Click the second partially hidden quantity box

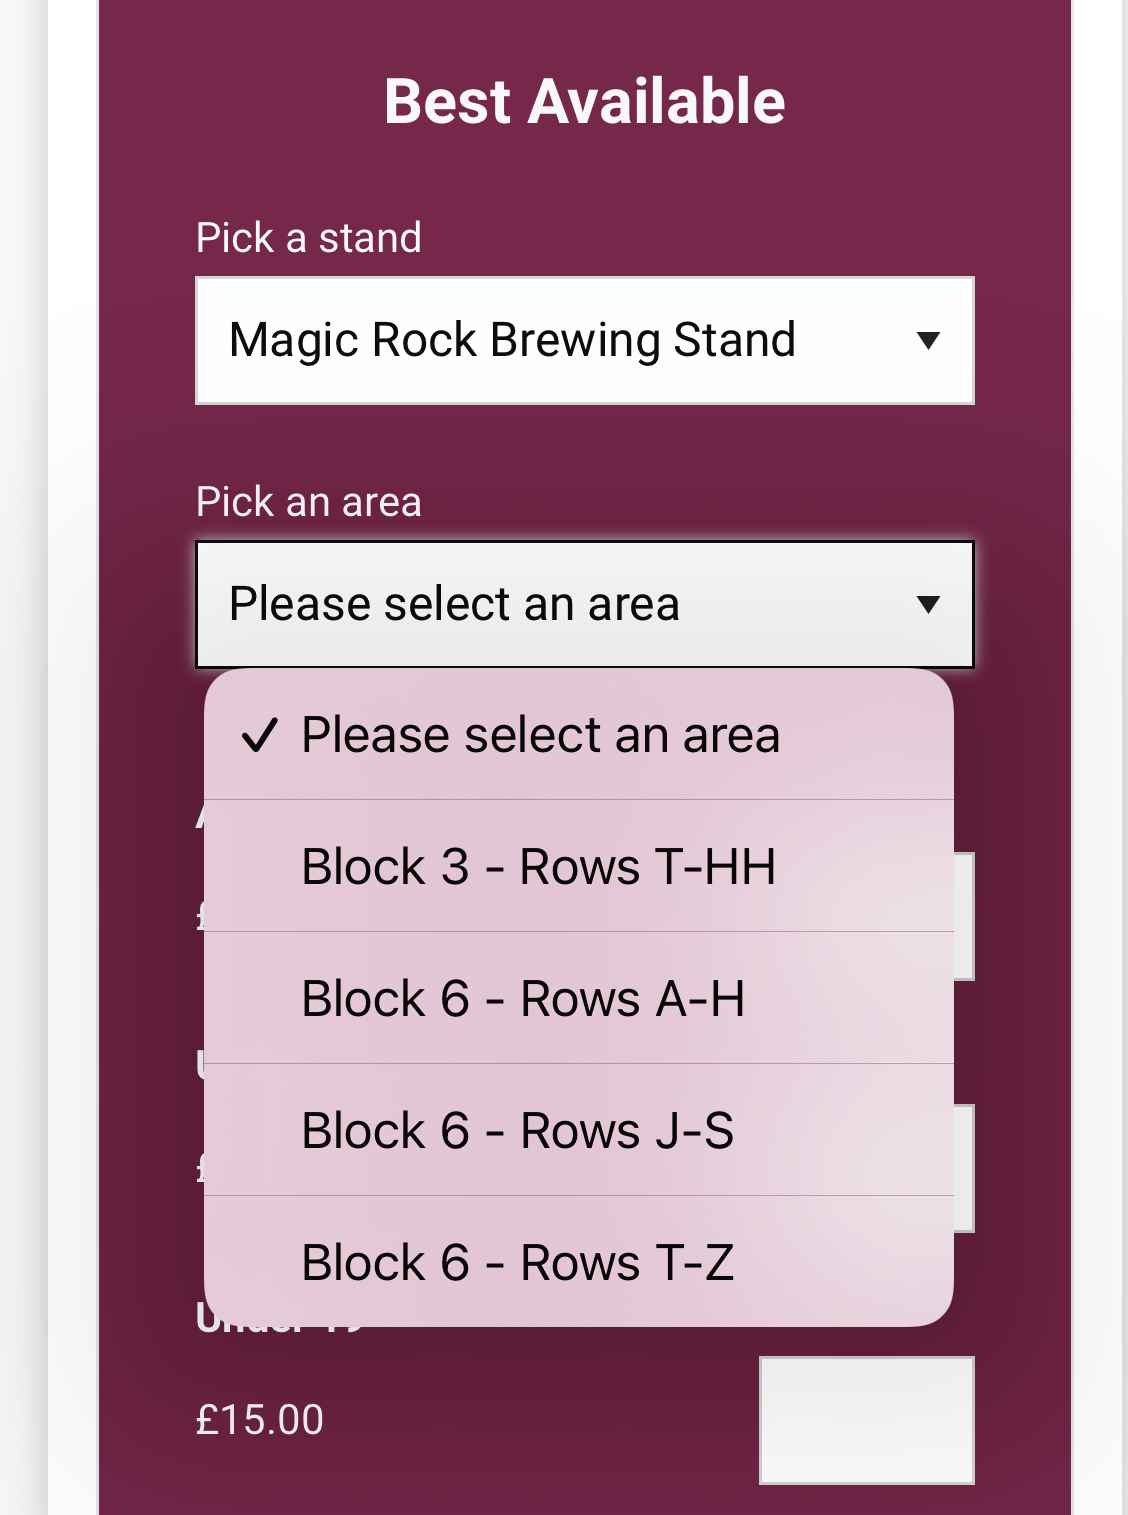point(964,1168)
